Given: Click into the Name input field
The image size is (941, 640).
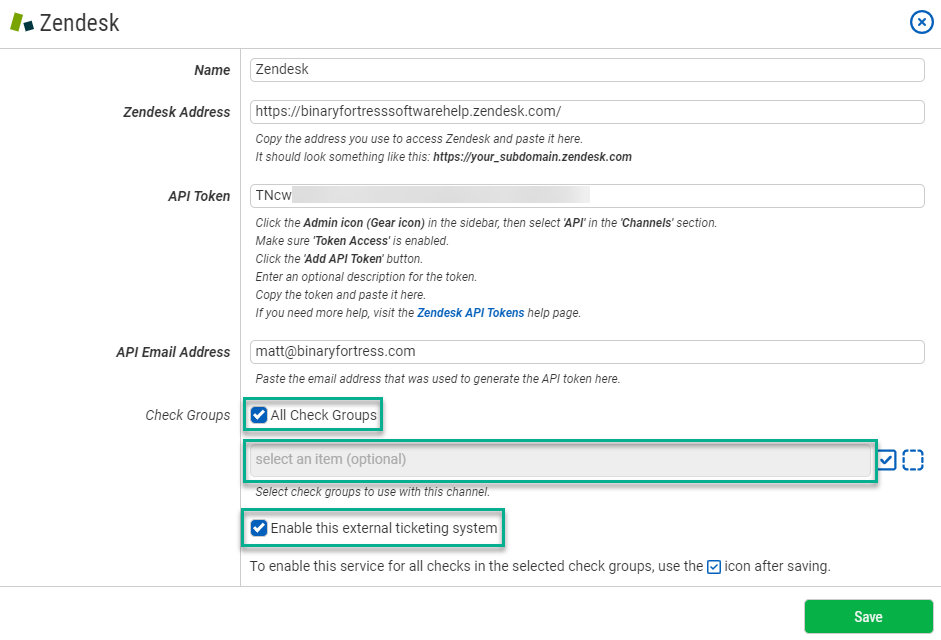Looking at the screenshot, I should click(x=587, y=70).
